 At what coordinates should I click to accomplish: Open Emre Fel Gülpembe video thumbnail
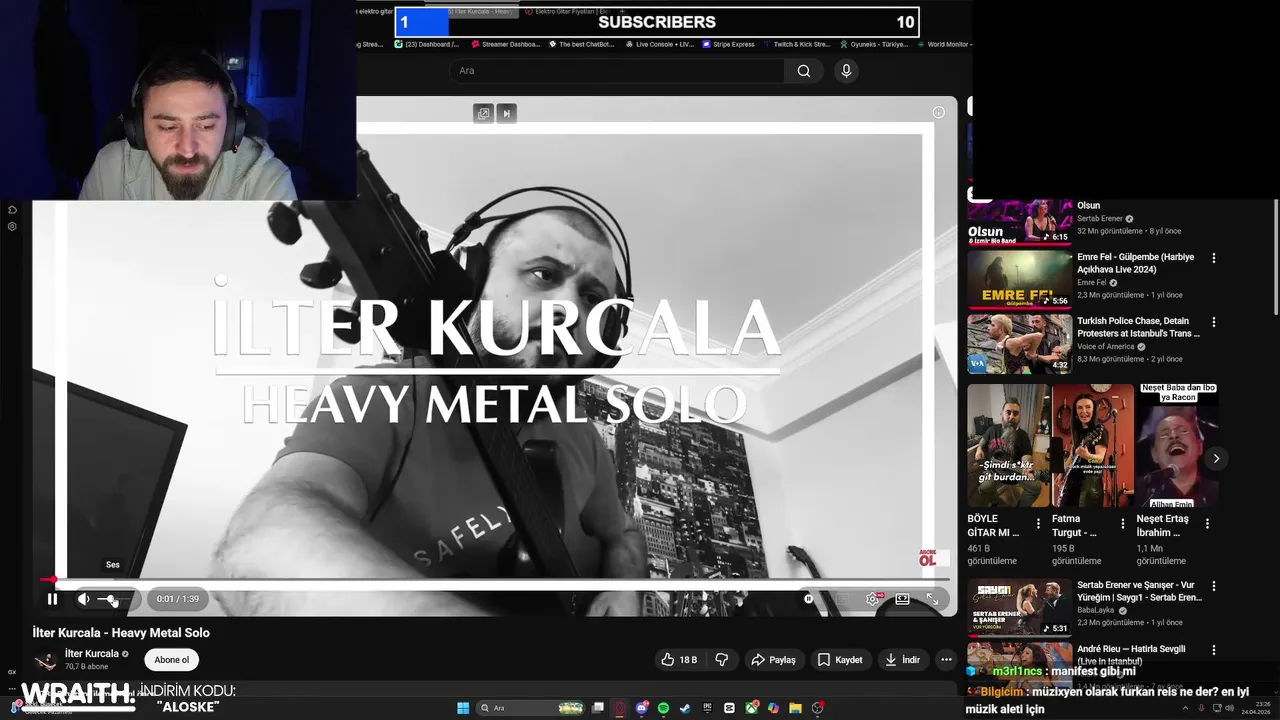coord(1019,279)
